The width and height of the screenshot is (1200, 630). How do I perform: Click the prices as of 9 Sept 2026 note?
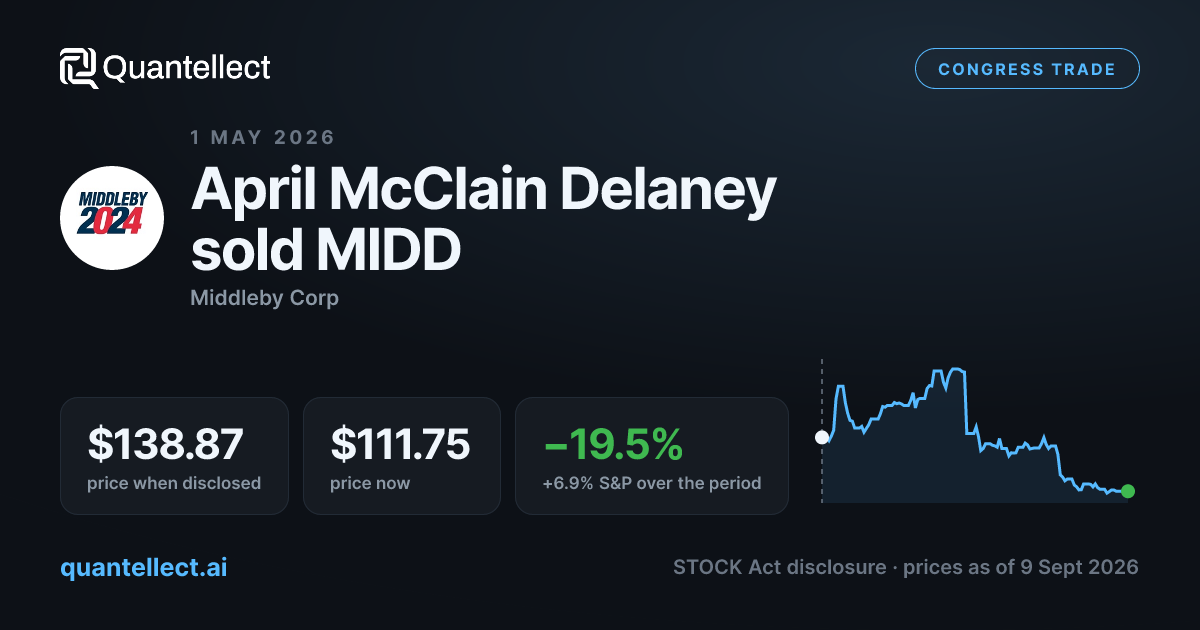pos(1021,567)
